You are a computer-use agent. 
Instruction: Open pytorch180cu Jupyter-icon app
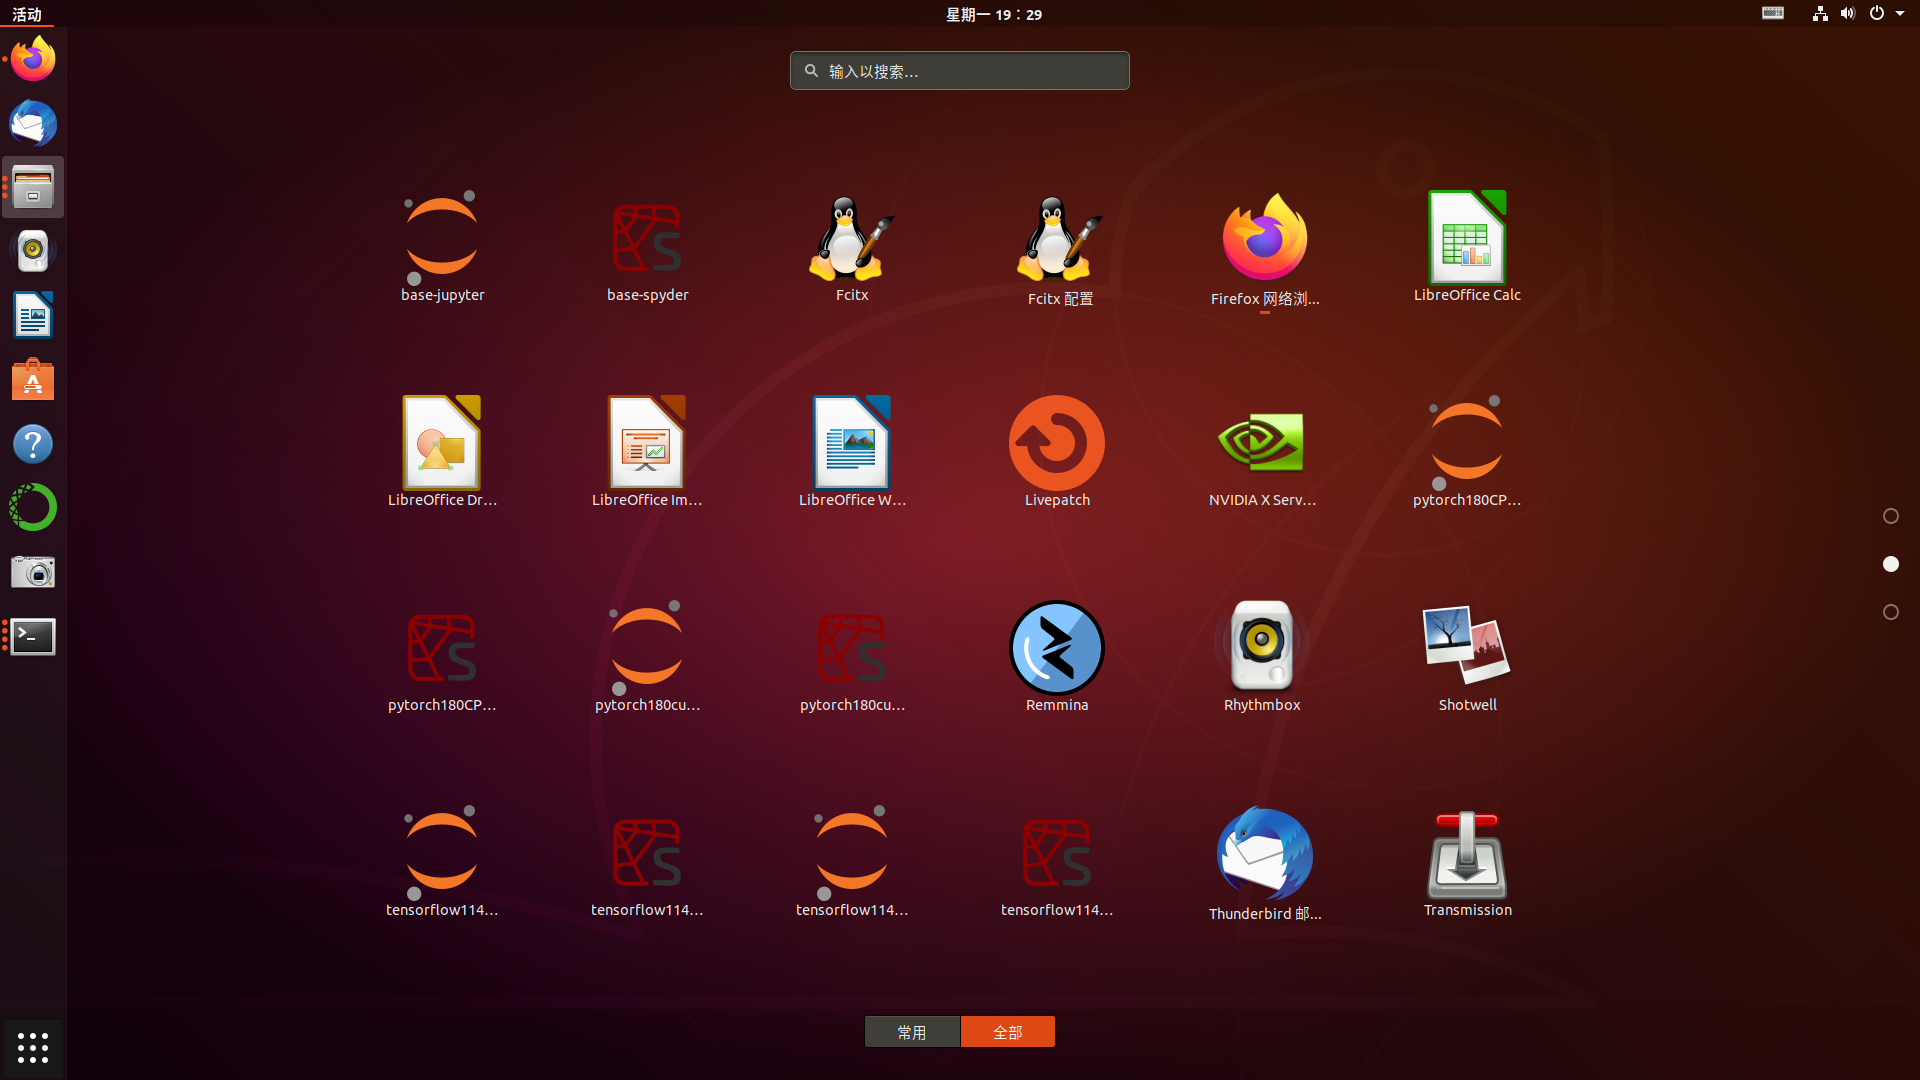[x=647, y=657]
